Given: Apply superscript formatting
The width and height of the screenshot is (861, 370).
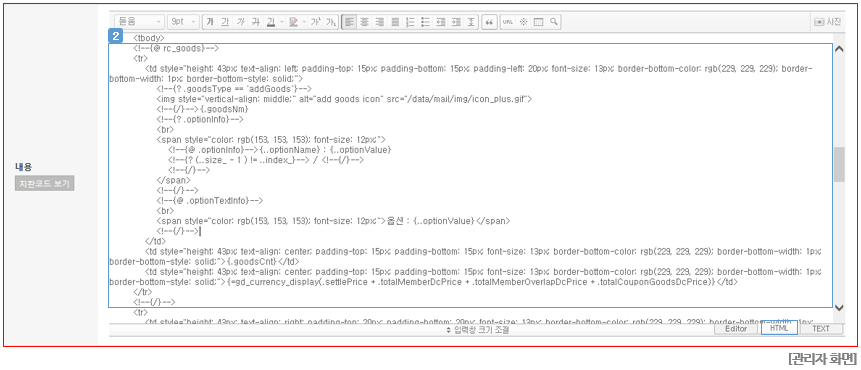Looking at the screenshot, I should point(316,22).
